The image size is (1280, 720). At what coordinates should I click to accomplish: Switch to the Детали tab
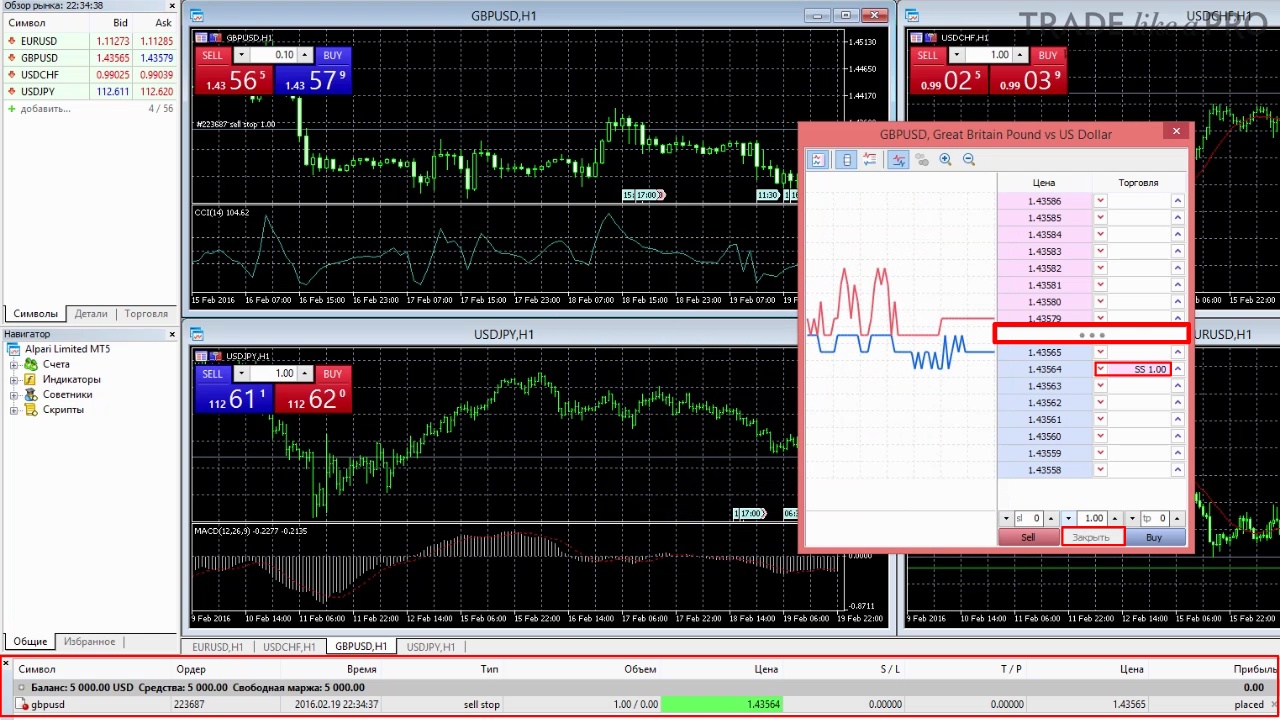click(91, 314)
